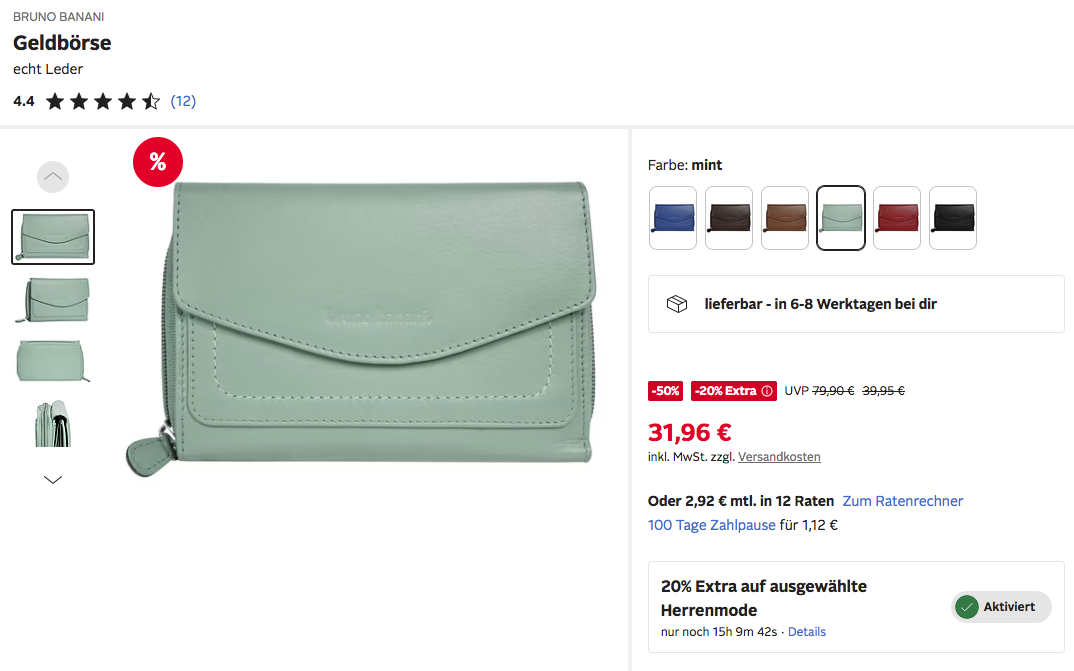The image size is (1074, 671).
Task: Click the green checkmark Aktiviert icon
Action: coord(966,607)
